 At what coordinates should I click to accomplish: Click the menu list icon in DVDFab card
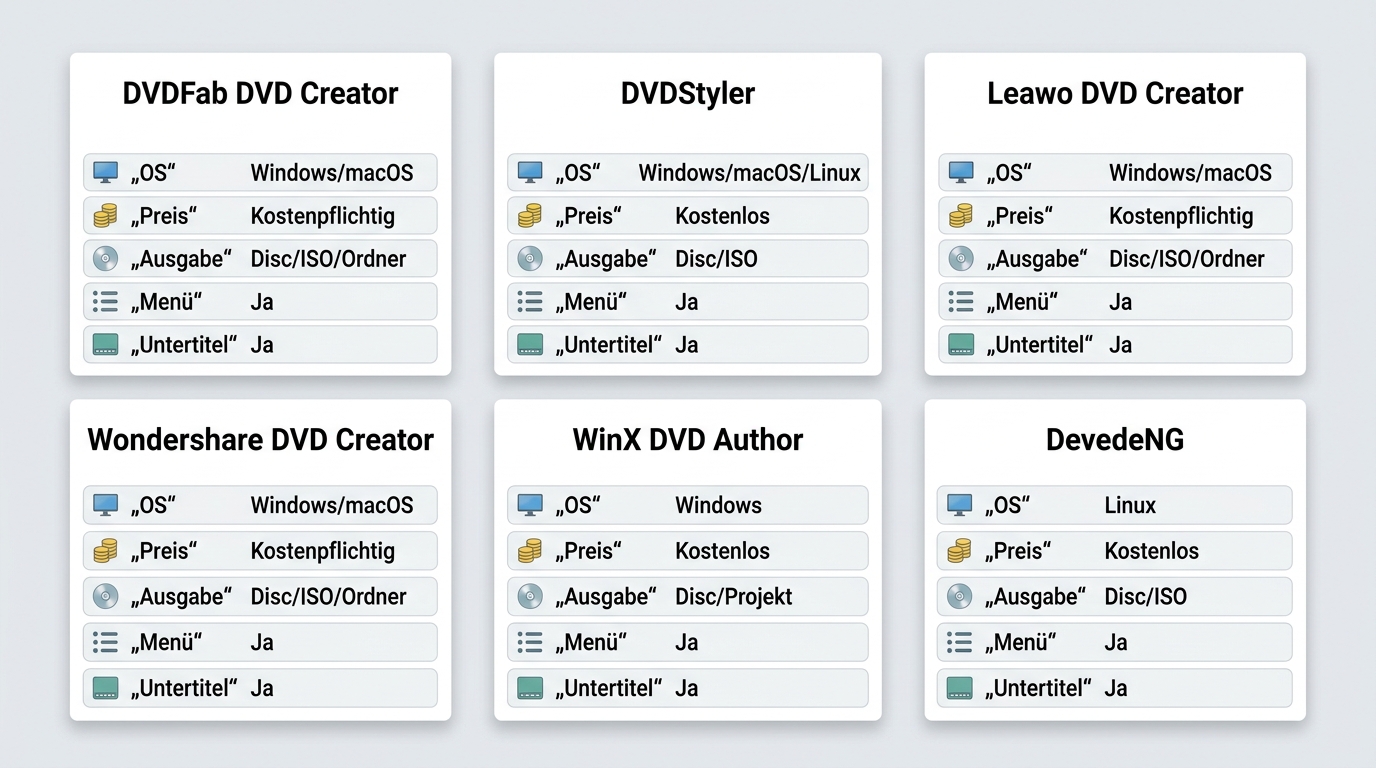click(x=105, y=301)
